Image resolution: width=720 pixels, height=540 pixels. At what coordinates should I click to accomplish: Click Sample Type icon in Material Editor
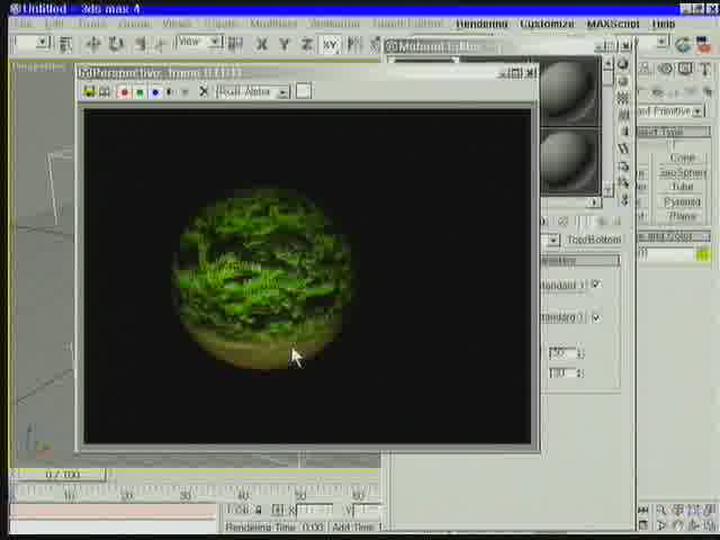pos(623,64)
